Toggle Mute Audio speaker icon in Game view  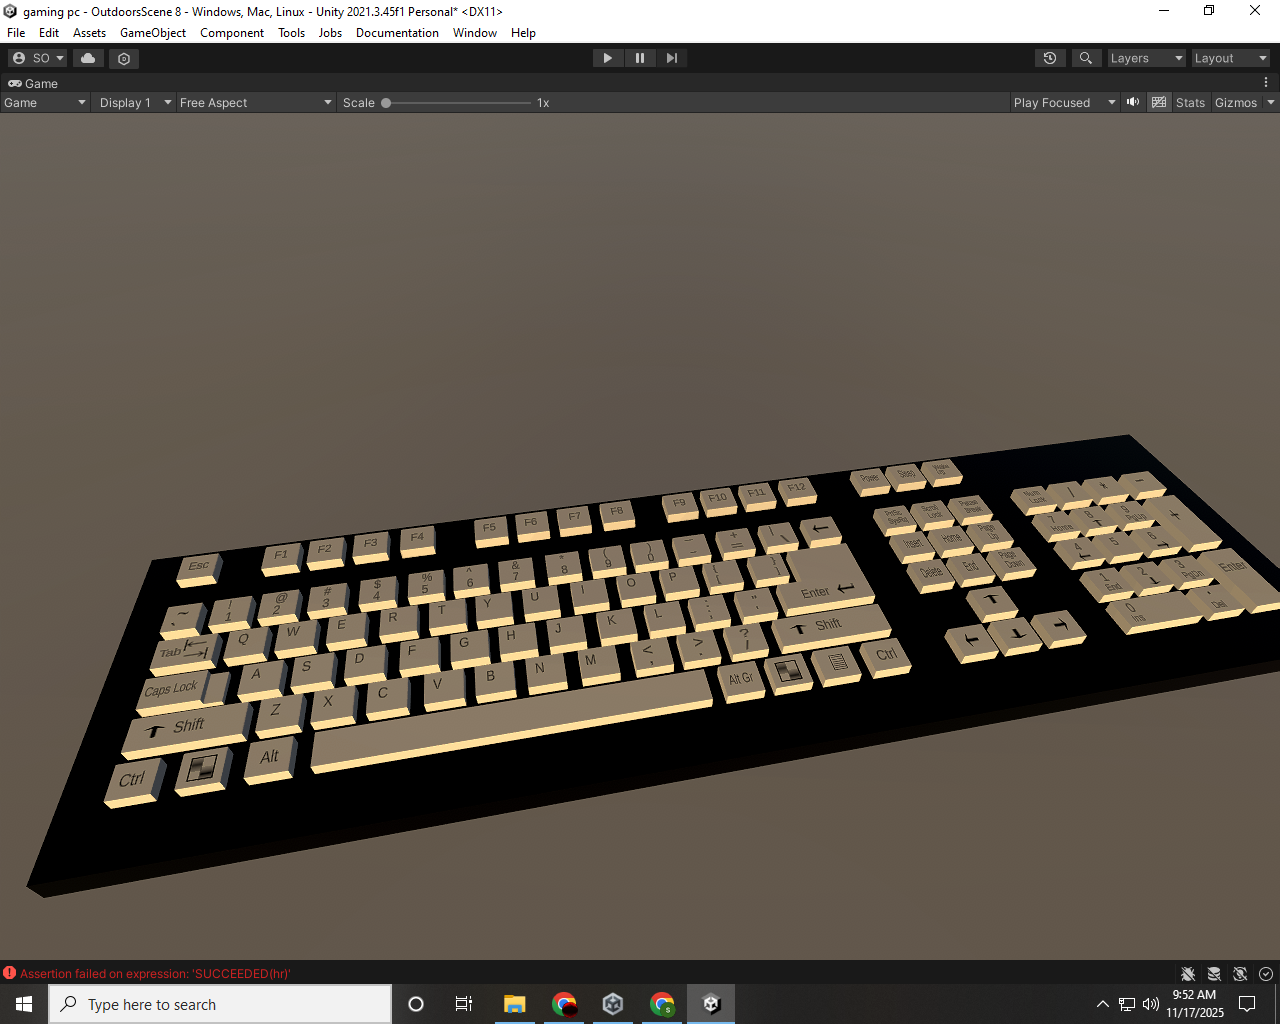(x=1133, y=102)
